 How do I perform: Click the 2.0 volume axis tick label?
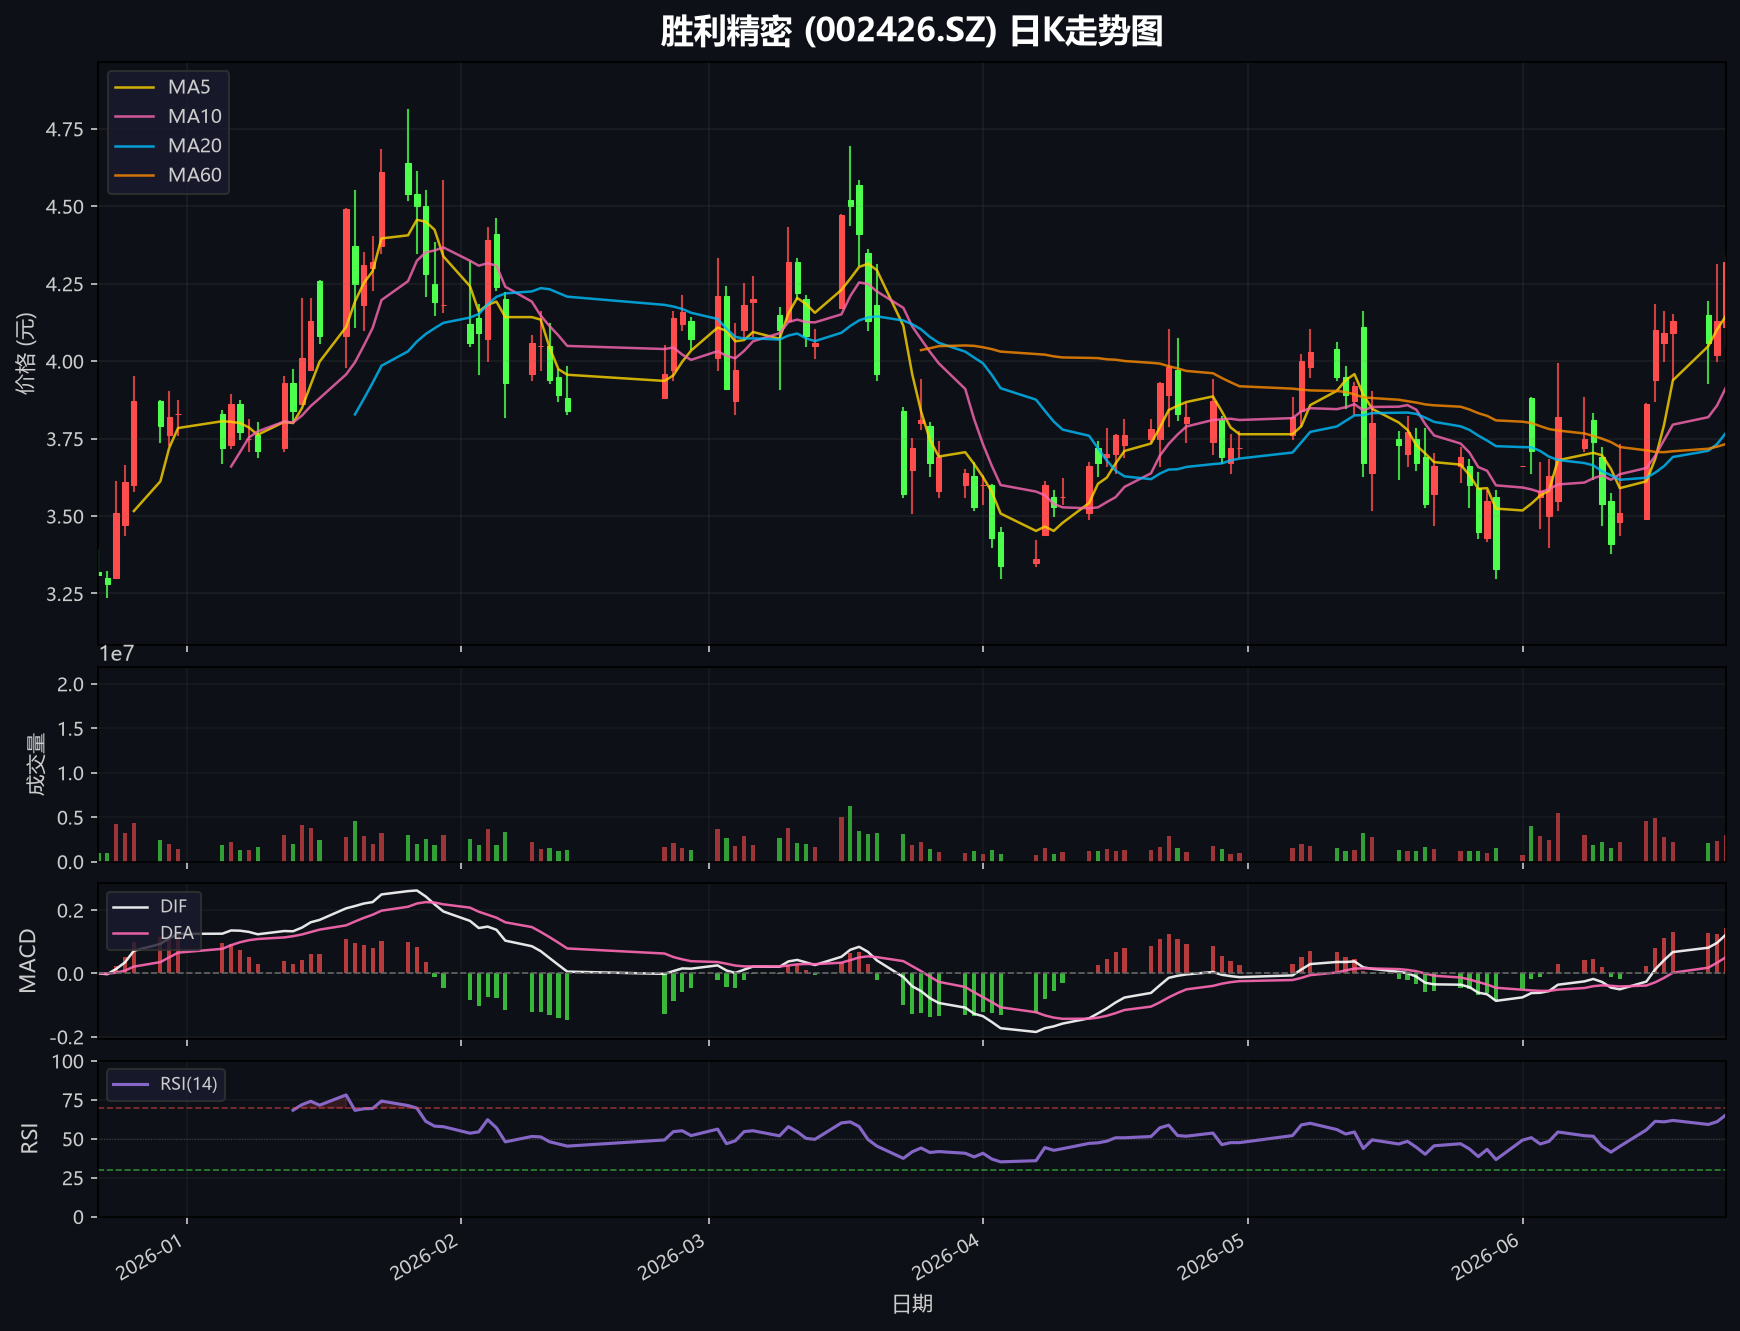pos(72,685)
